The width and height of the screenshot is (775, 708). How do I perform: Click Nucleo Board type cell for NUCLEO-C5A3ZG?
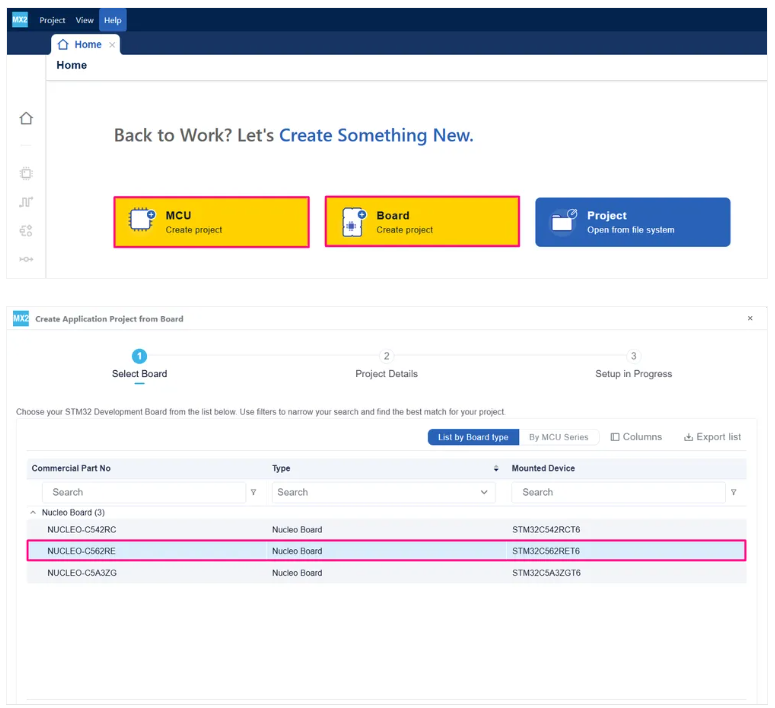(297, 573)
